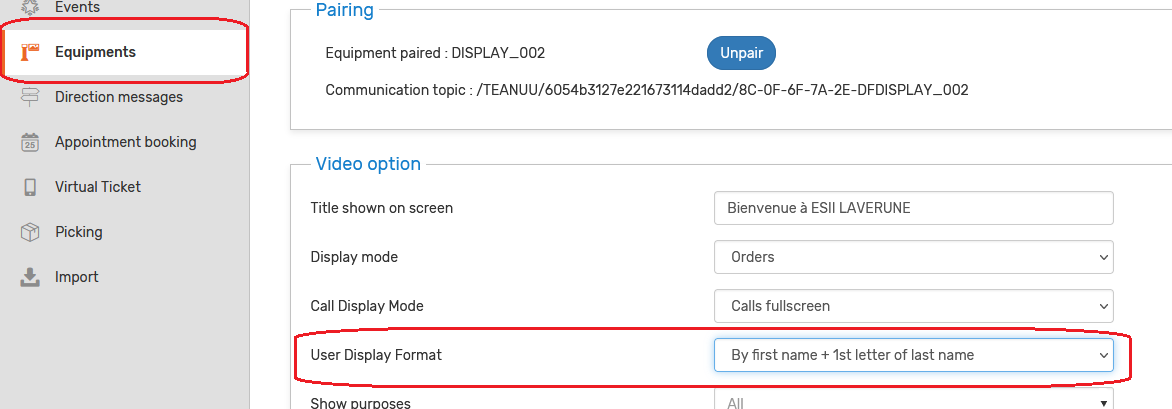Open the Events menu item

tap(77, 7)
